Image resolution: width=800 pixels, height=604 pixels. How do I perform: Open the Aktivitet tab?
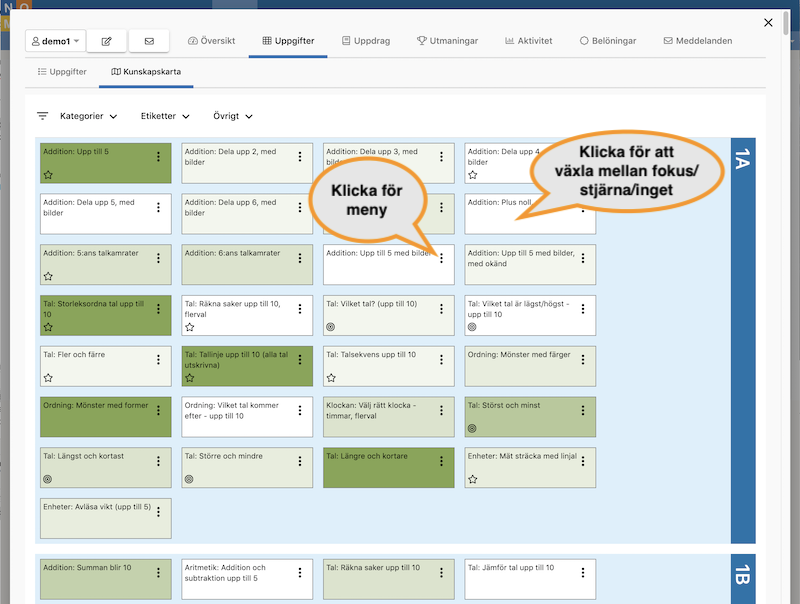529,41
